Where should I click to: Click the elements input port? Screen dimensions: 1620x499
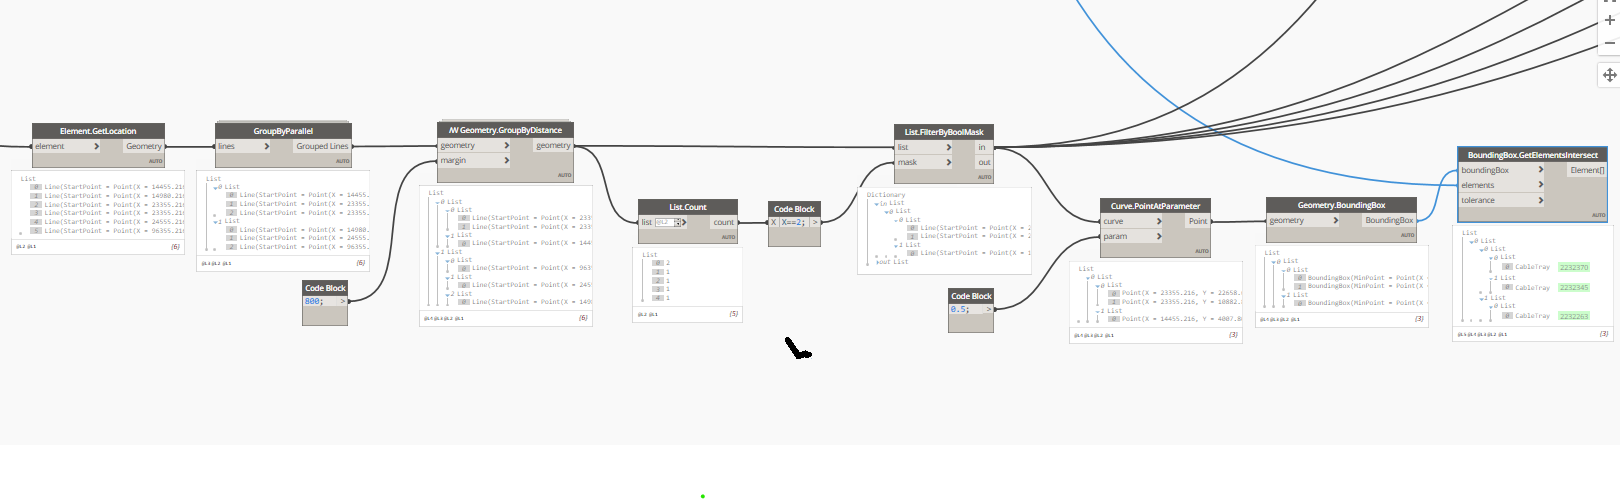pos(1502,185)
